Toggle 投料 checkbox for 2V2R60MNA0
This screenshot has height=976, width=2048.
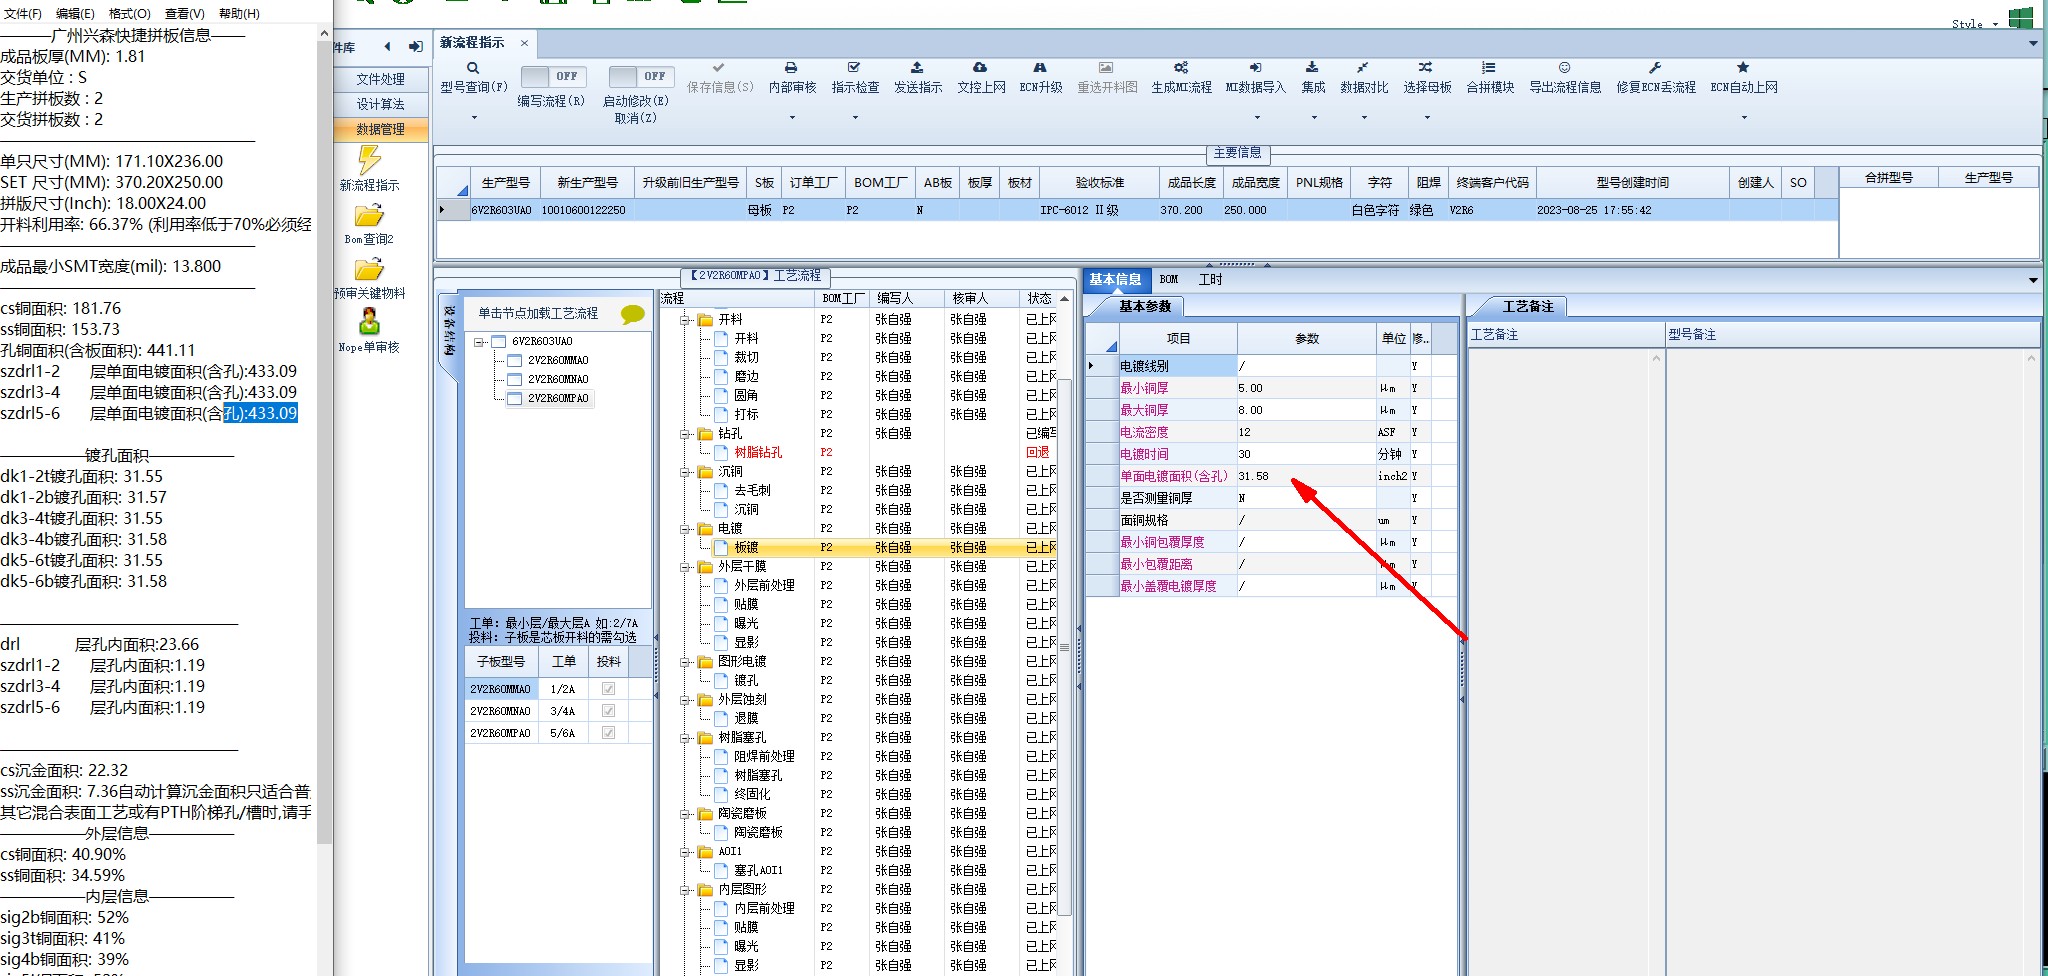[x=608, y=711]
